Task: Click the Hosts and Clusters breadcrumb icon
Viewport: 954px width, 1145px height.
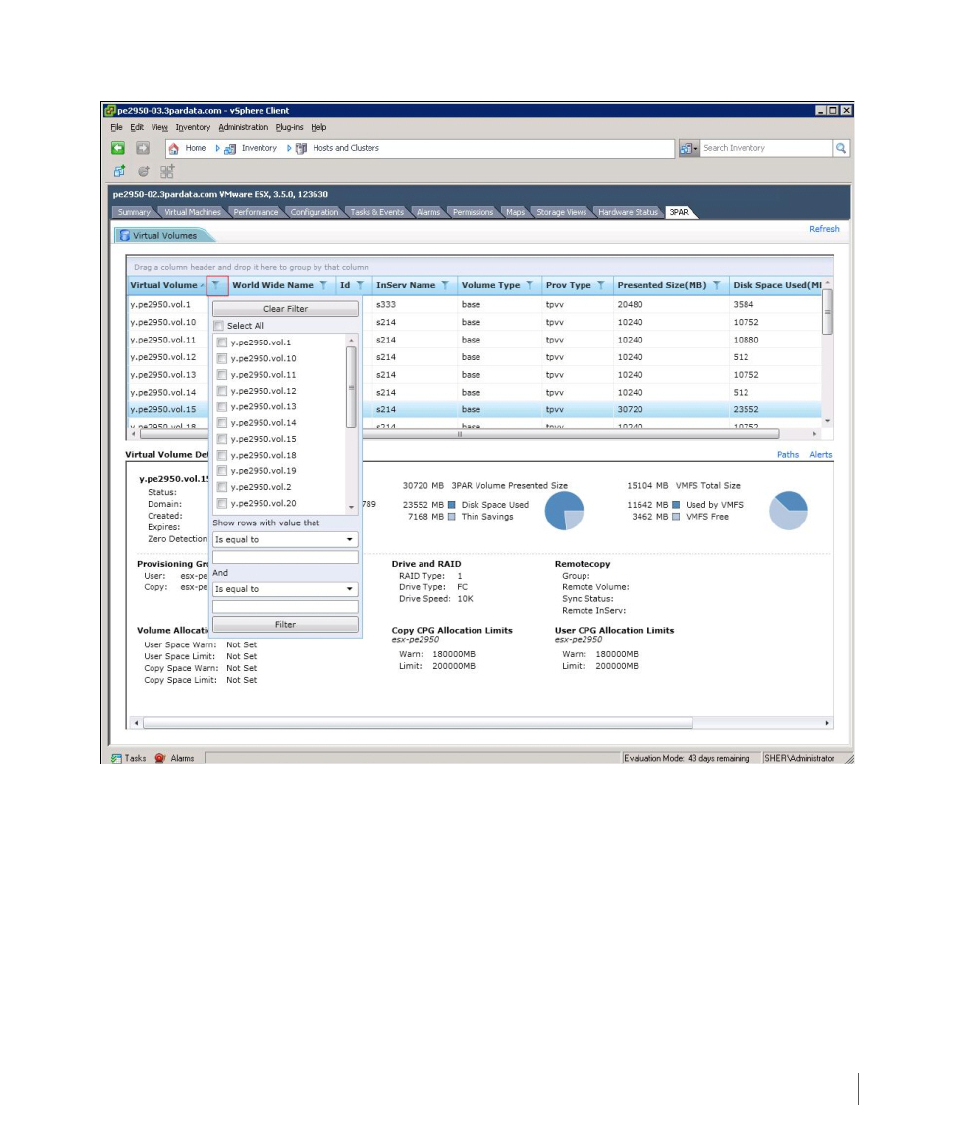Action: point(301,148)
